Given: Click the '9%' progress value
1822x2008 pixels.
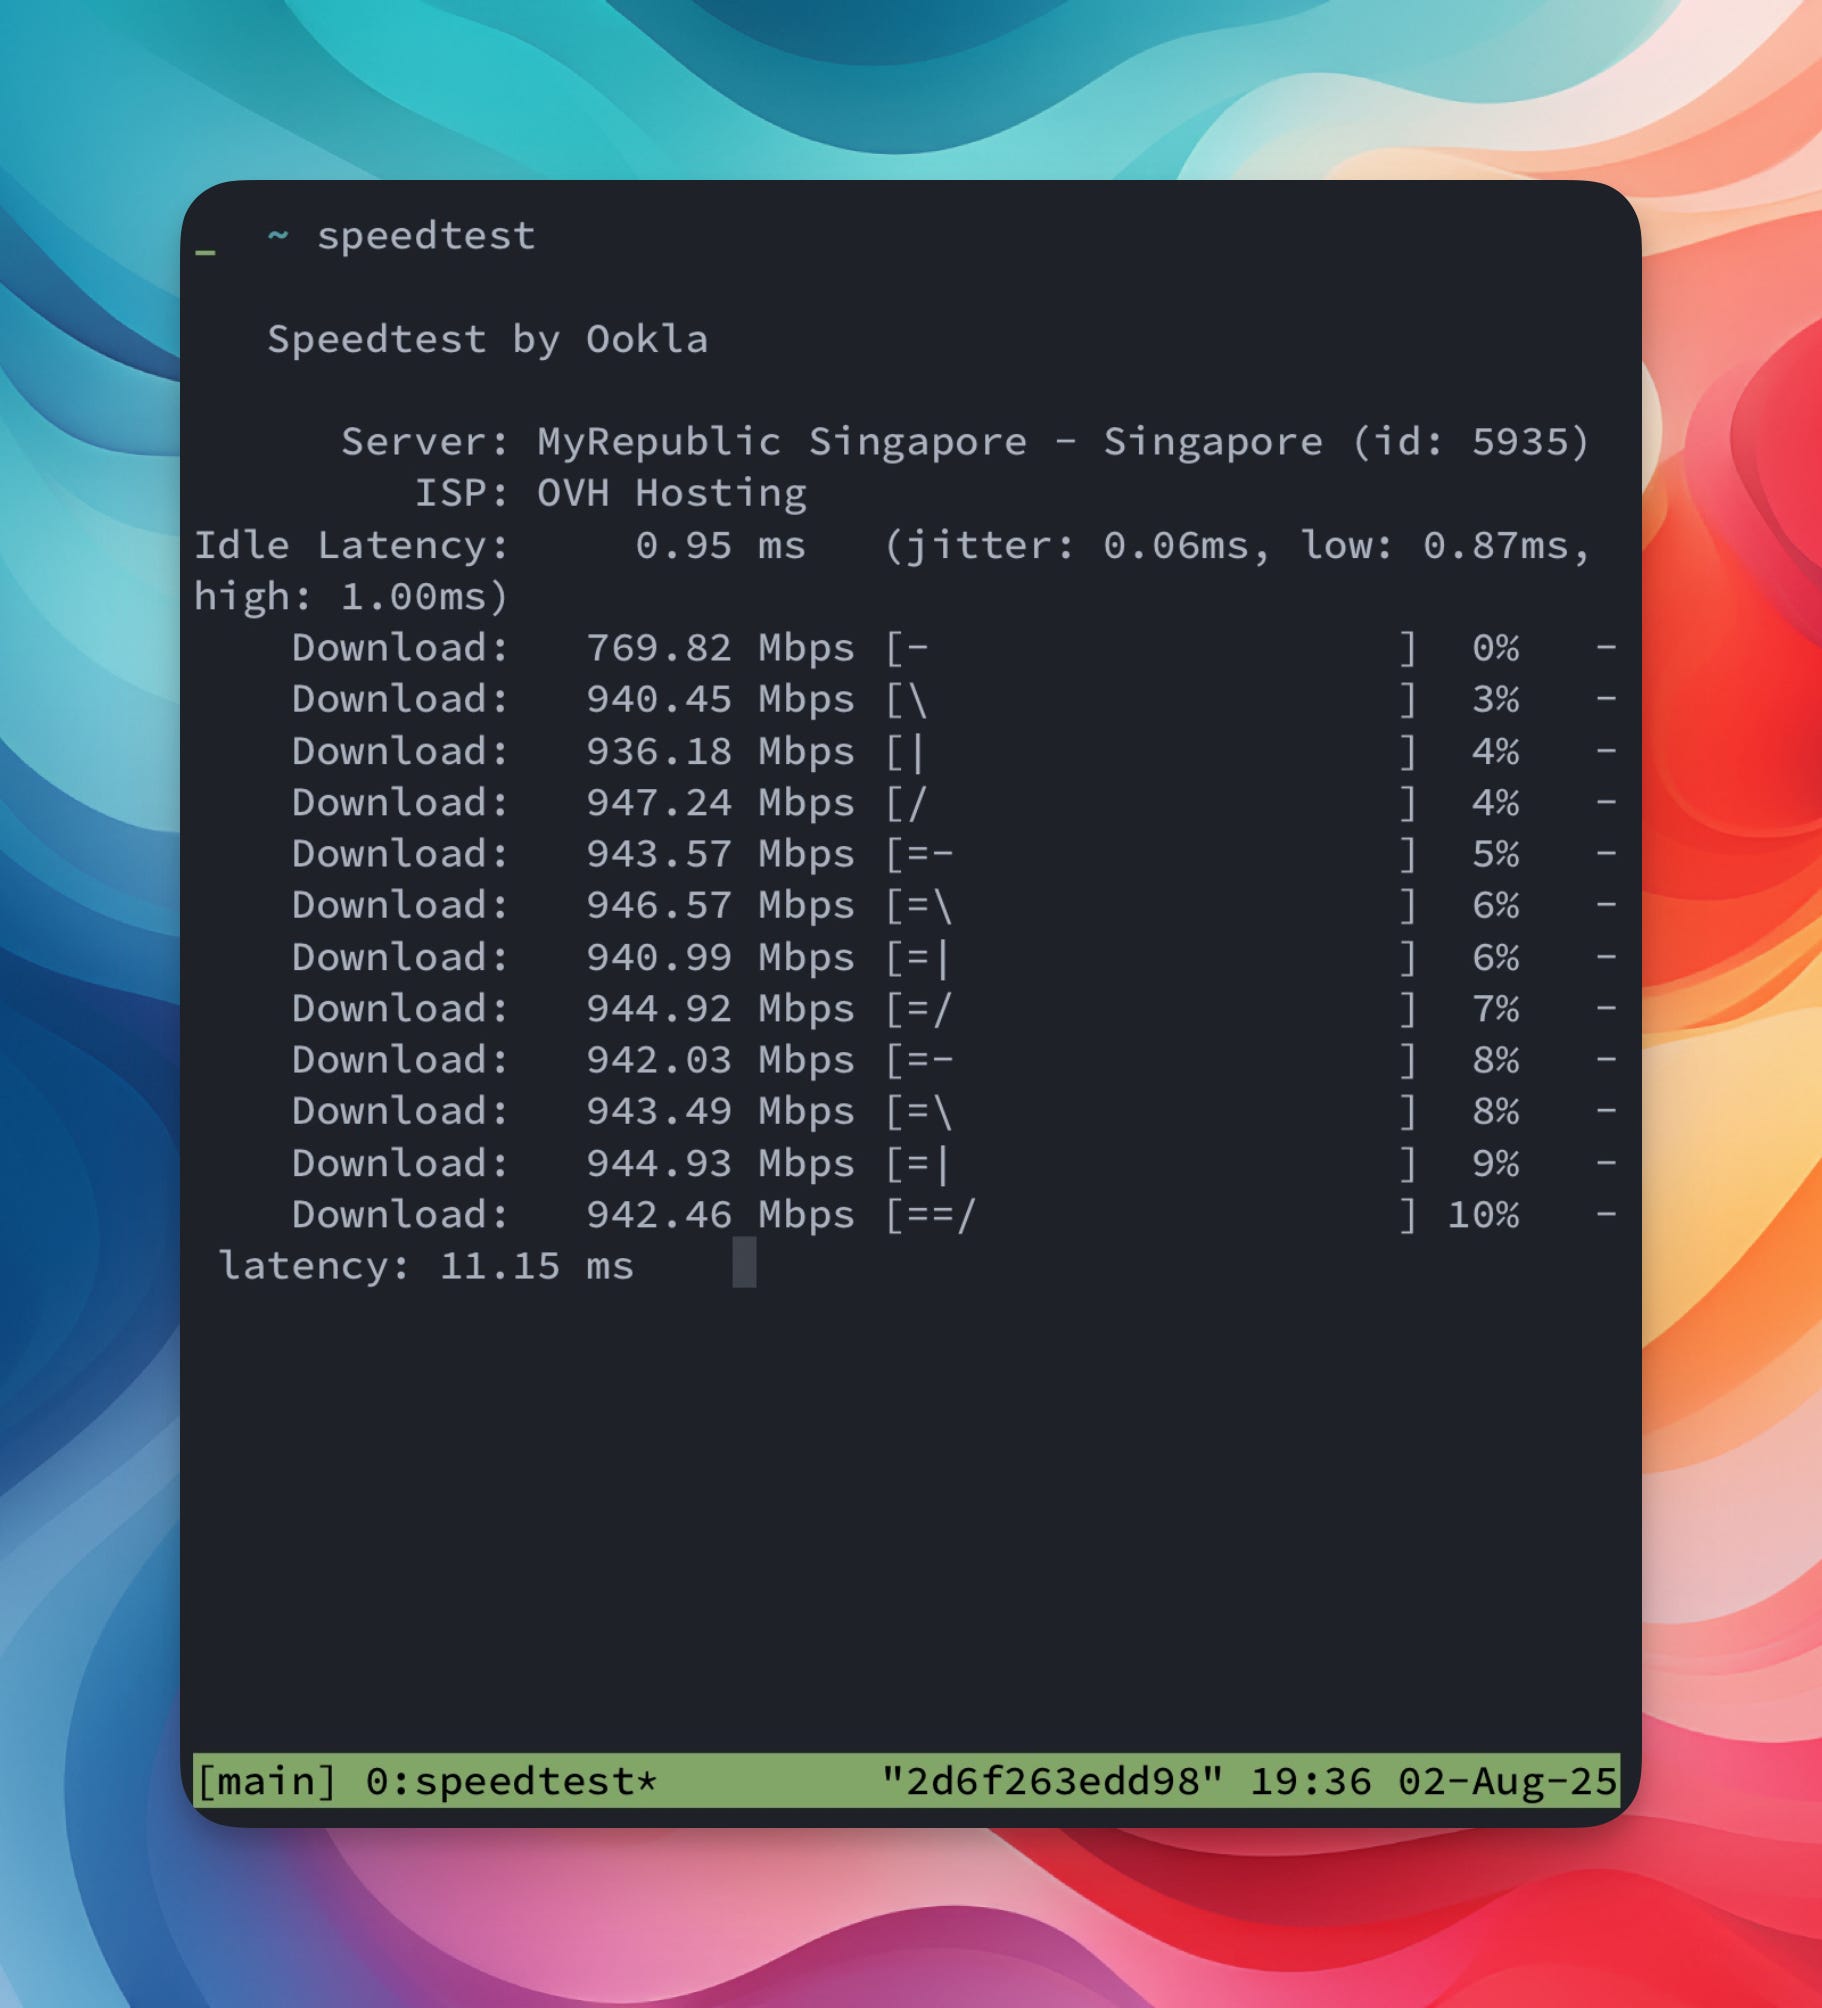Looking at the screenshot, I should (x=1496, y=1164).
